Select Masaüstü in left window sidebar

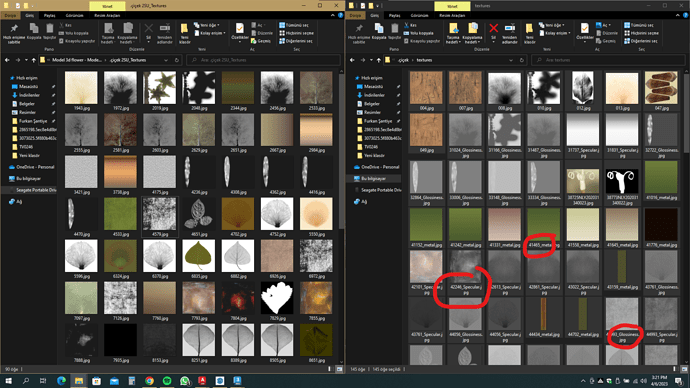pos(28,86)
